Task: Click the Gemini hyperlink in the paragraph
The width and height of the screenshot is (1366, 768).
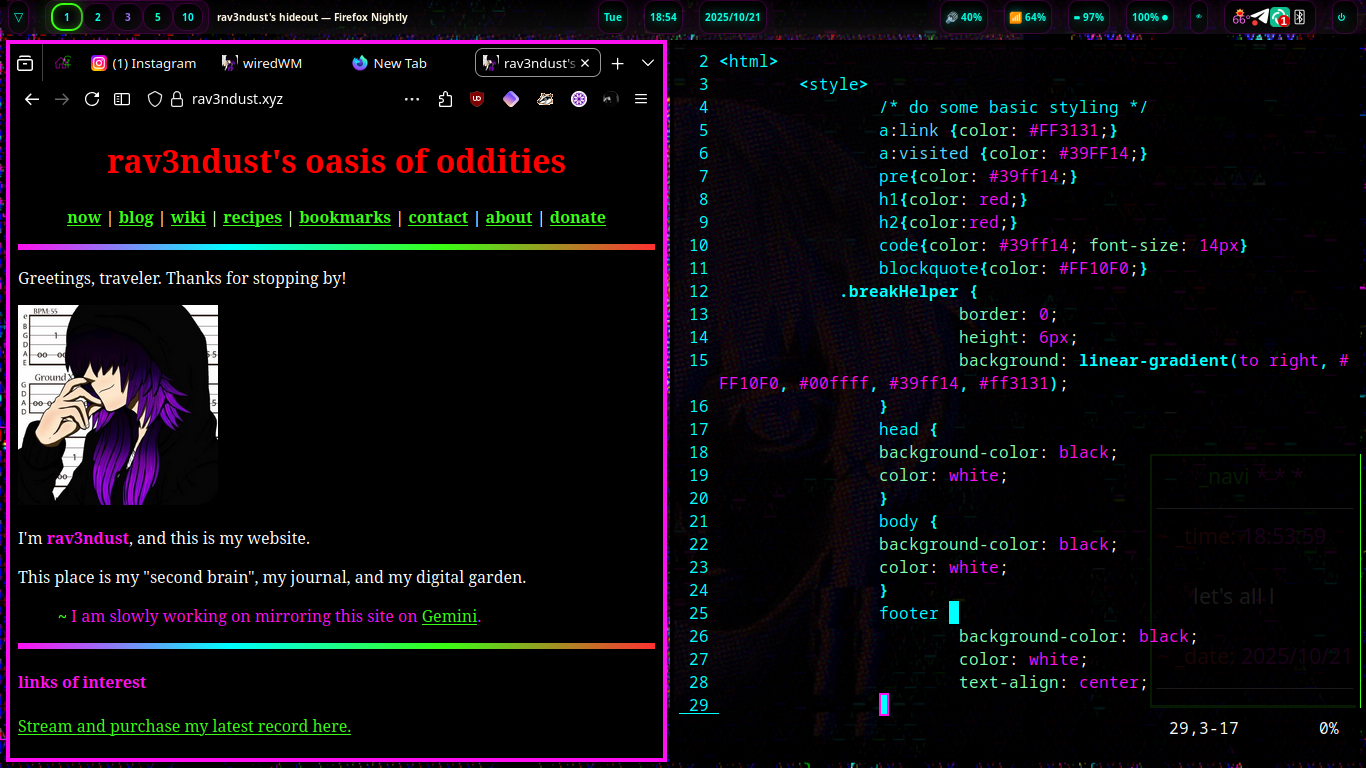Action: tap(449, 616)
